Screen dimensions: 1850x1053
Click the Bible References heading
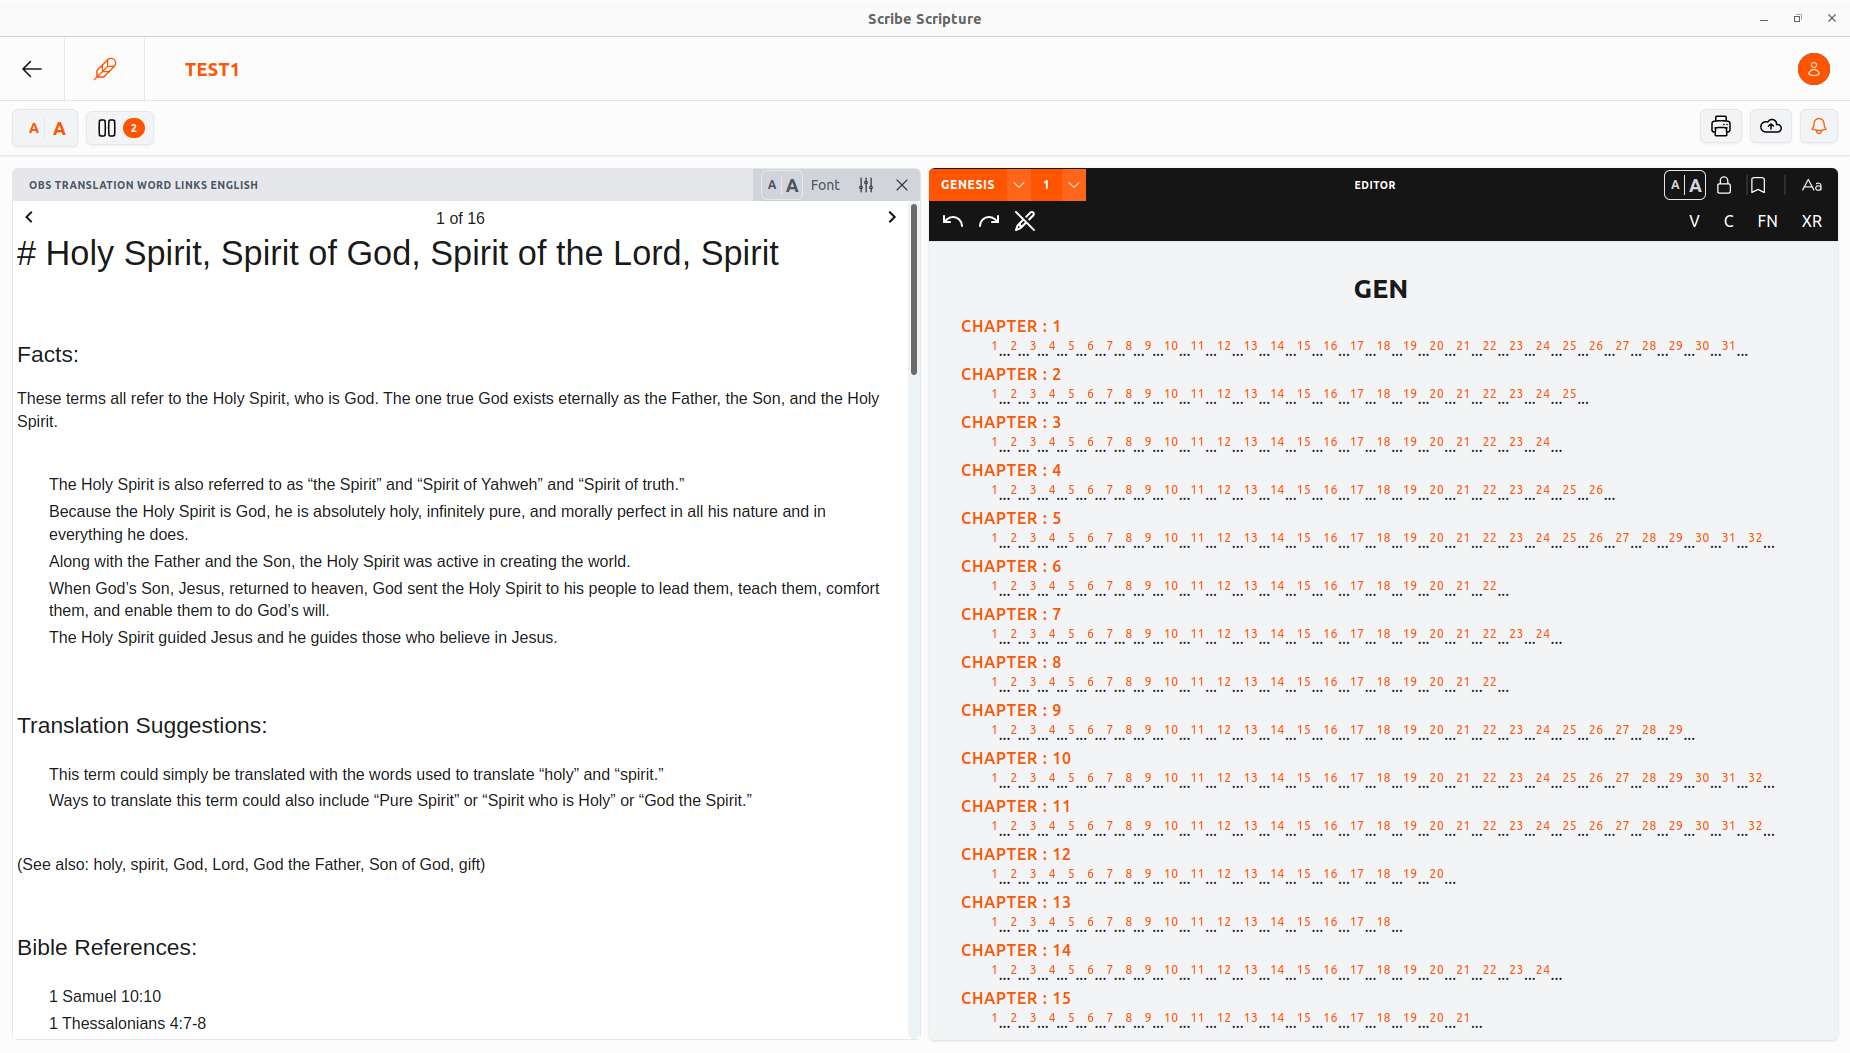point(107,948)
